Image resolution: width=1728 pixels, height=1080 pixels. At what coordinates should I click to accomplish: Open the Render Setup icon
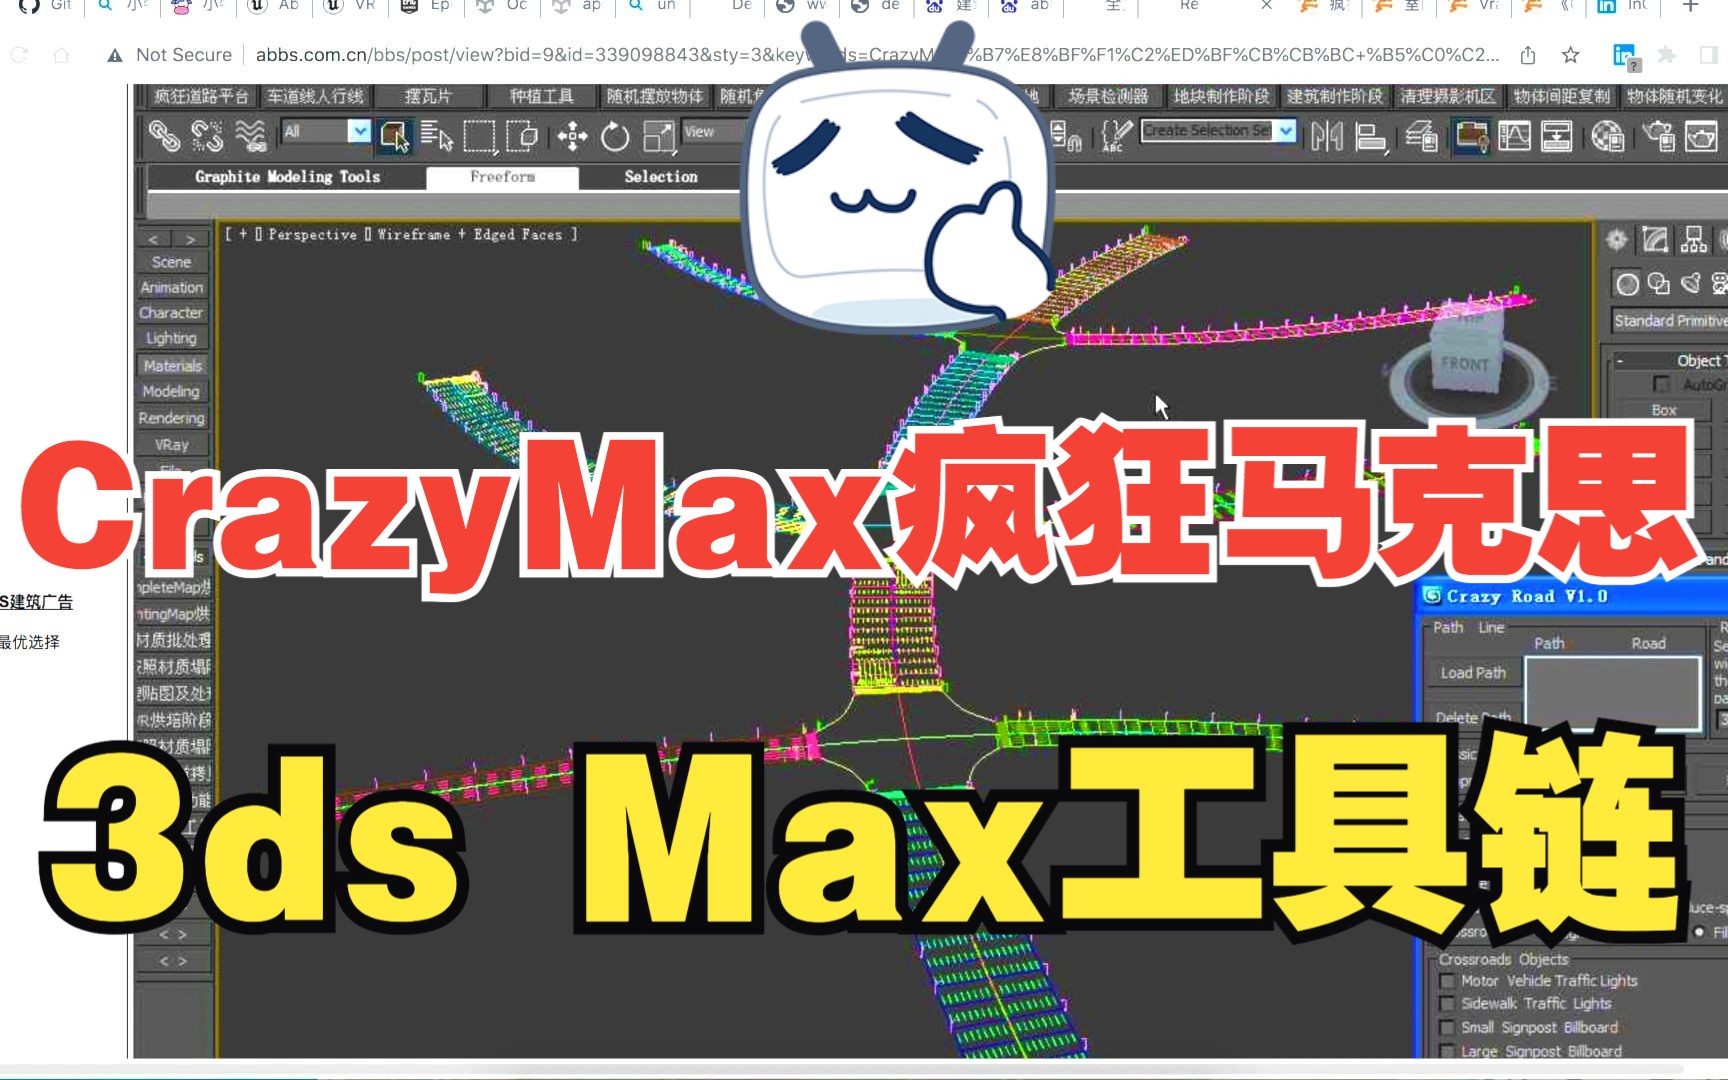click(1658, 135)
